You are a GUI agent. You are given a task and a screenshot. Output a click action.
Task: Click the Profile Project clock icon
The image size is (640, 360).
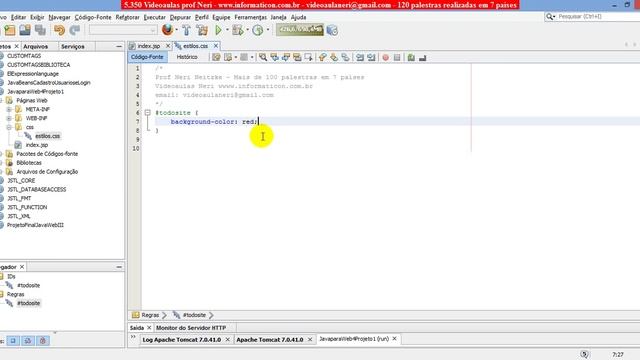(x=258, y=30)
